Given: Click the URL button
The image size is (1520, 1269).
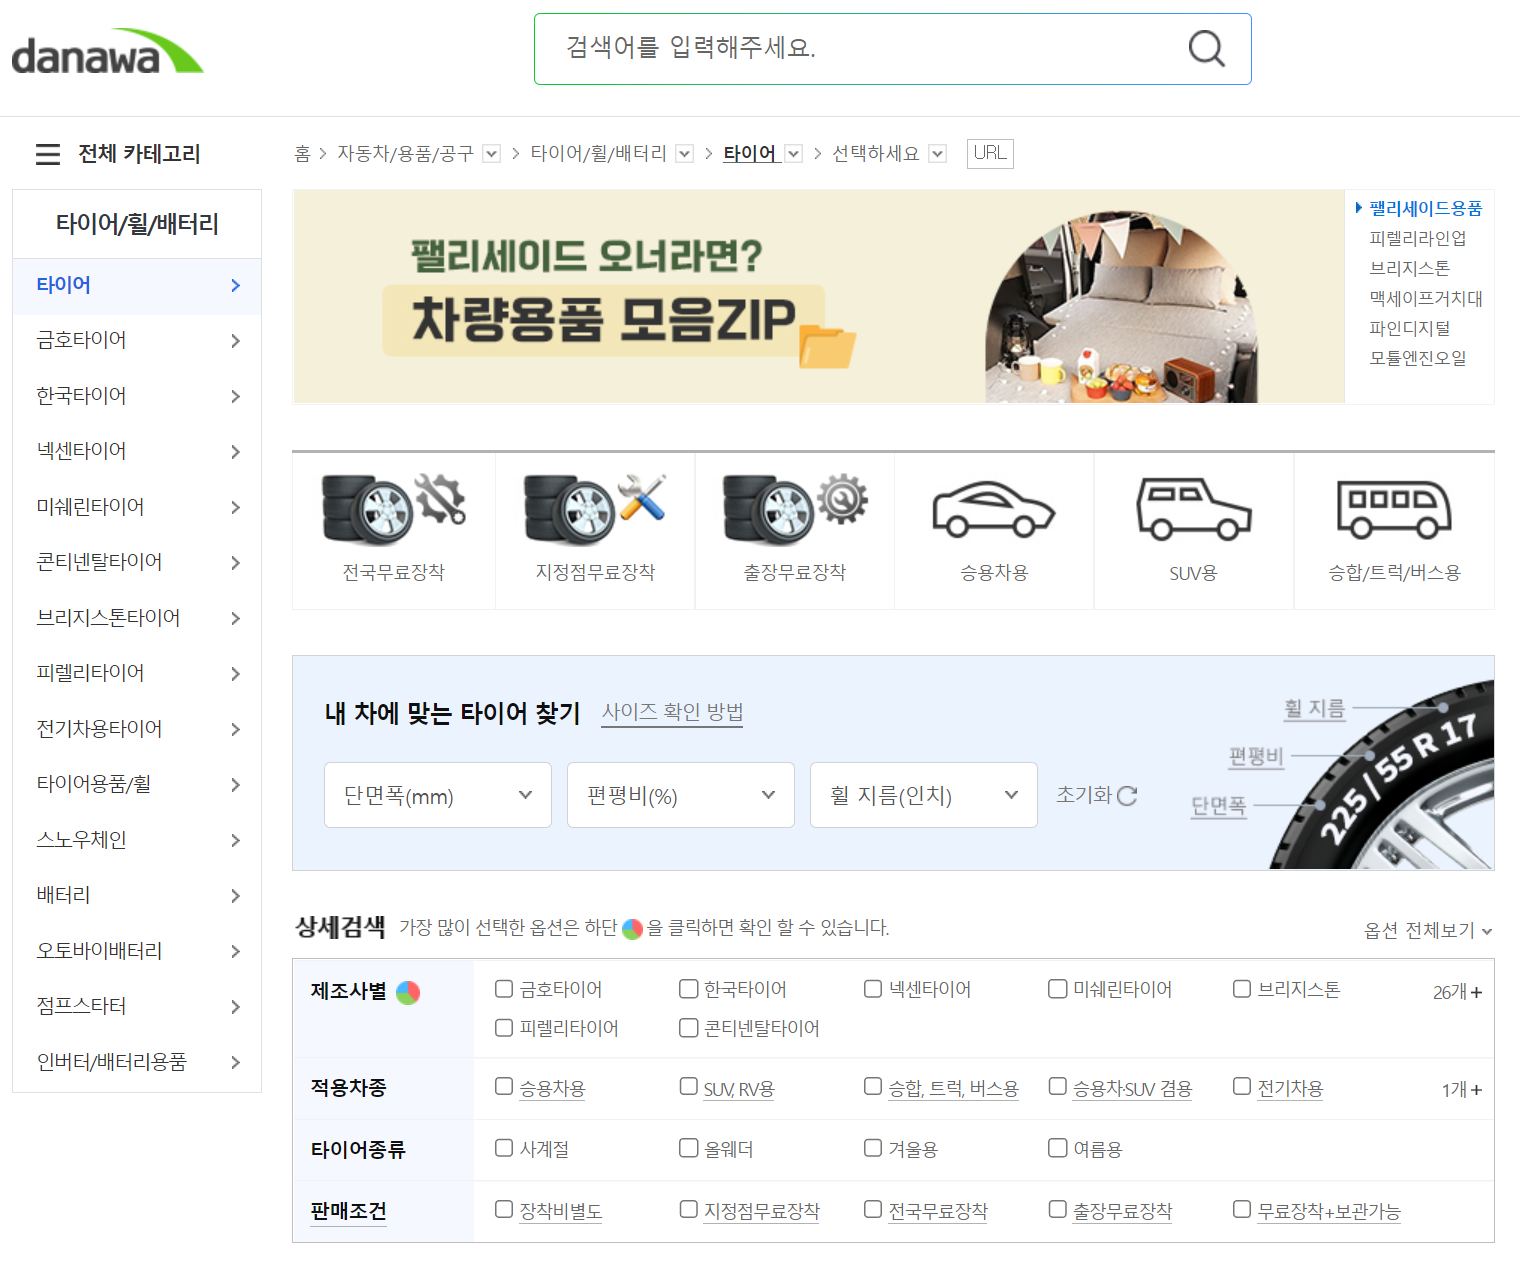Looking at the screenshot, I should pyautogui.click(x=990, y=153).
